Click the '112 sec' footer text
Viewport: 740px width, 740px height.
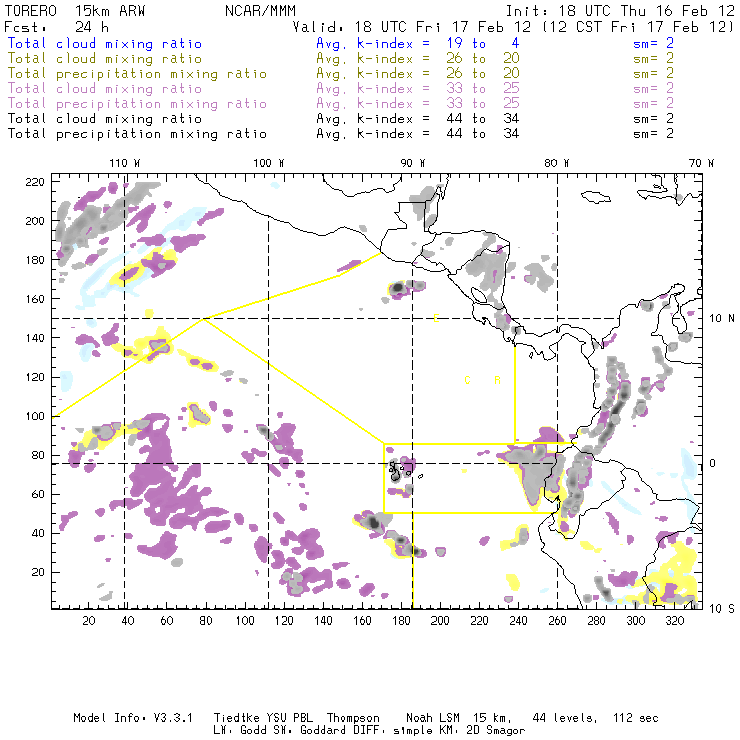636,718
